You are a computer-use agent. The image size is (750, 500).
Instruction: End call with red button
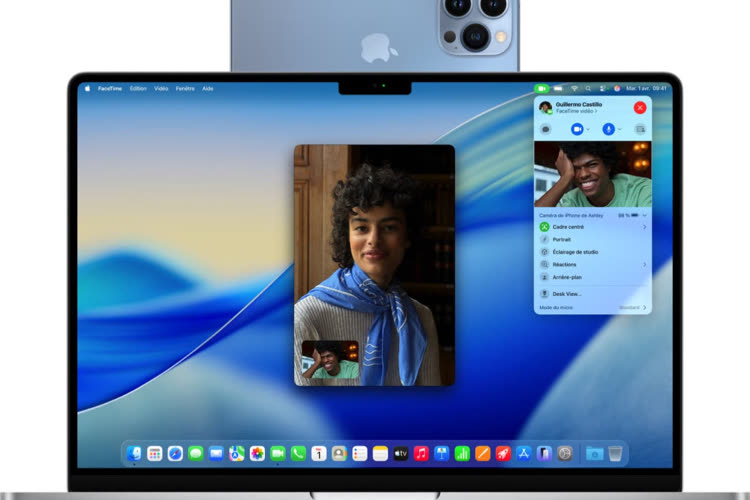tap(640, 107)
